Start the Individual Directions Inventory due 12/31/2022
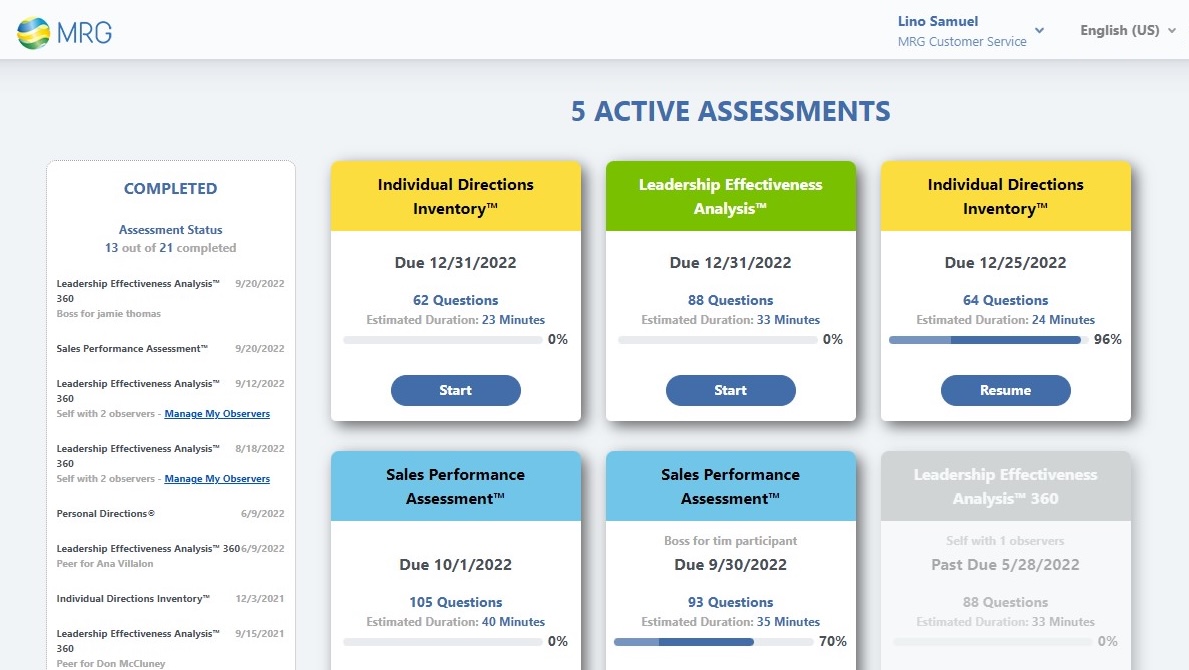This screenshot has height=670, width=1189. tap(455, 390)
